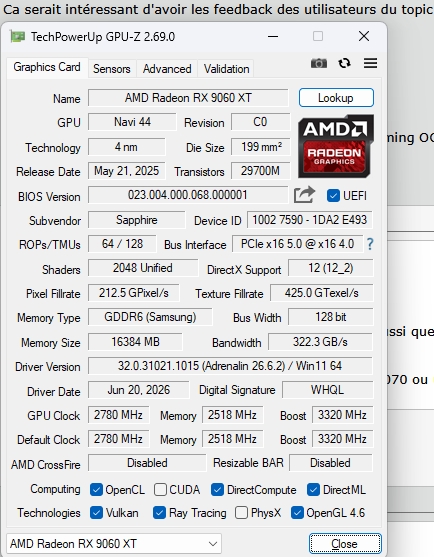Click the GPU Clock row Boost '3320 MHz'
Screen dimensions: 434x557
click(x=342, y=415)
